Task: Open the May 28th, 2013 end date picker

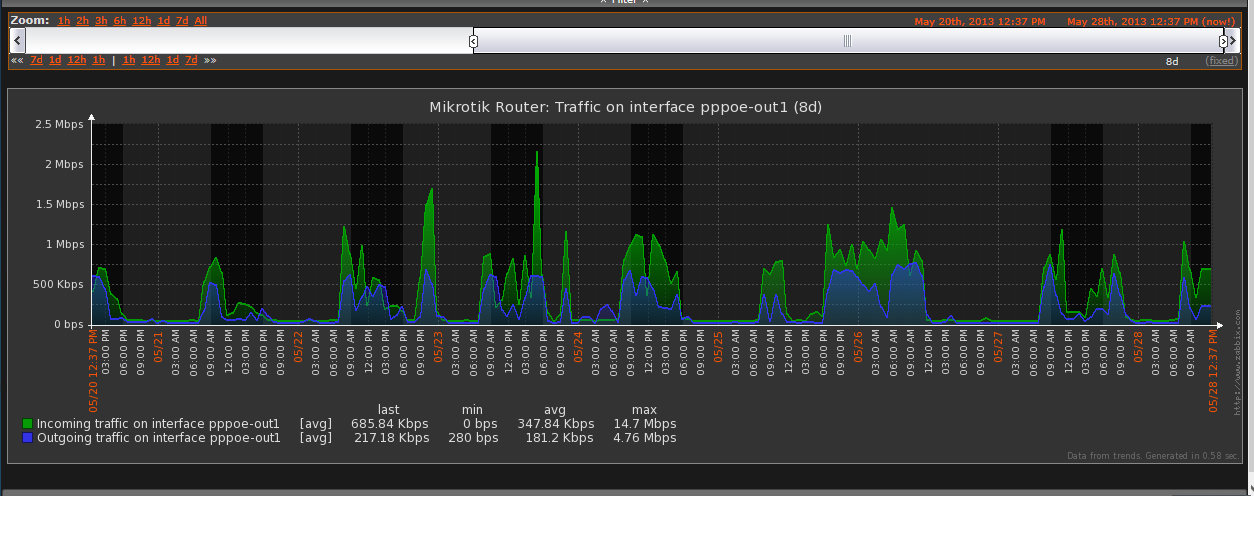Action: tap(1150, 21)
